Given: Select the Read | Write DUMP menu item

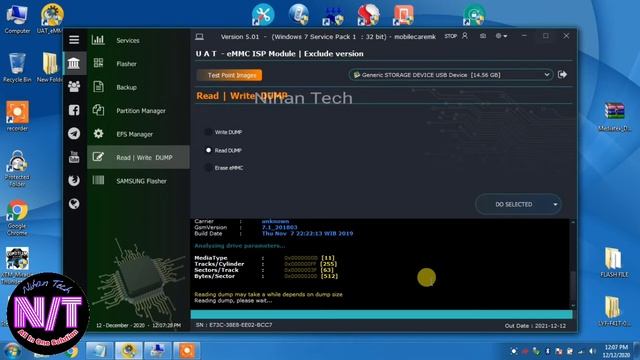Looking at the screenshot, I should coord(138,157).
